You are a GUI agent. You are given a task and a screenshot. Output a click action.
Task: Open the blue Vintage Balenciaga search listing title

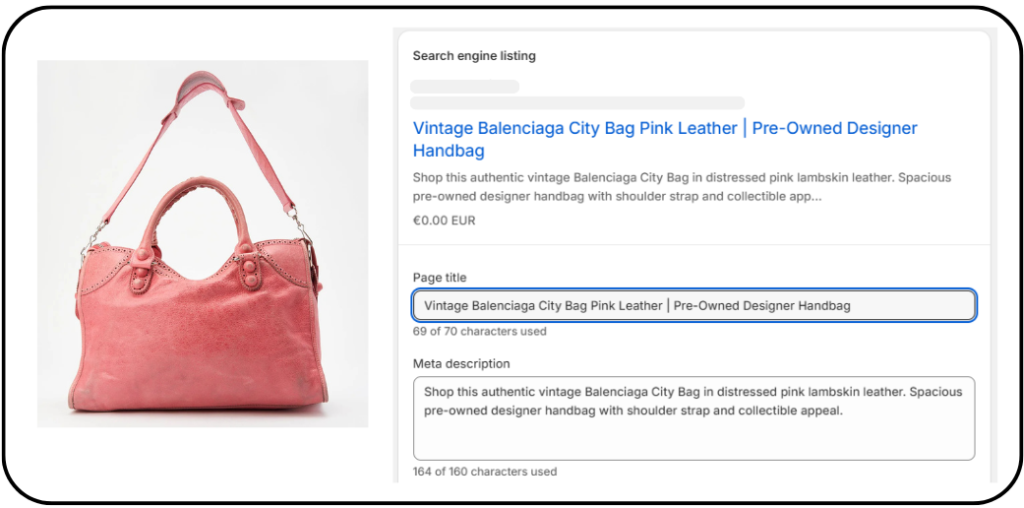pos(665,139)
